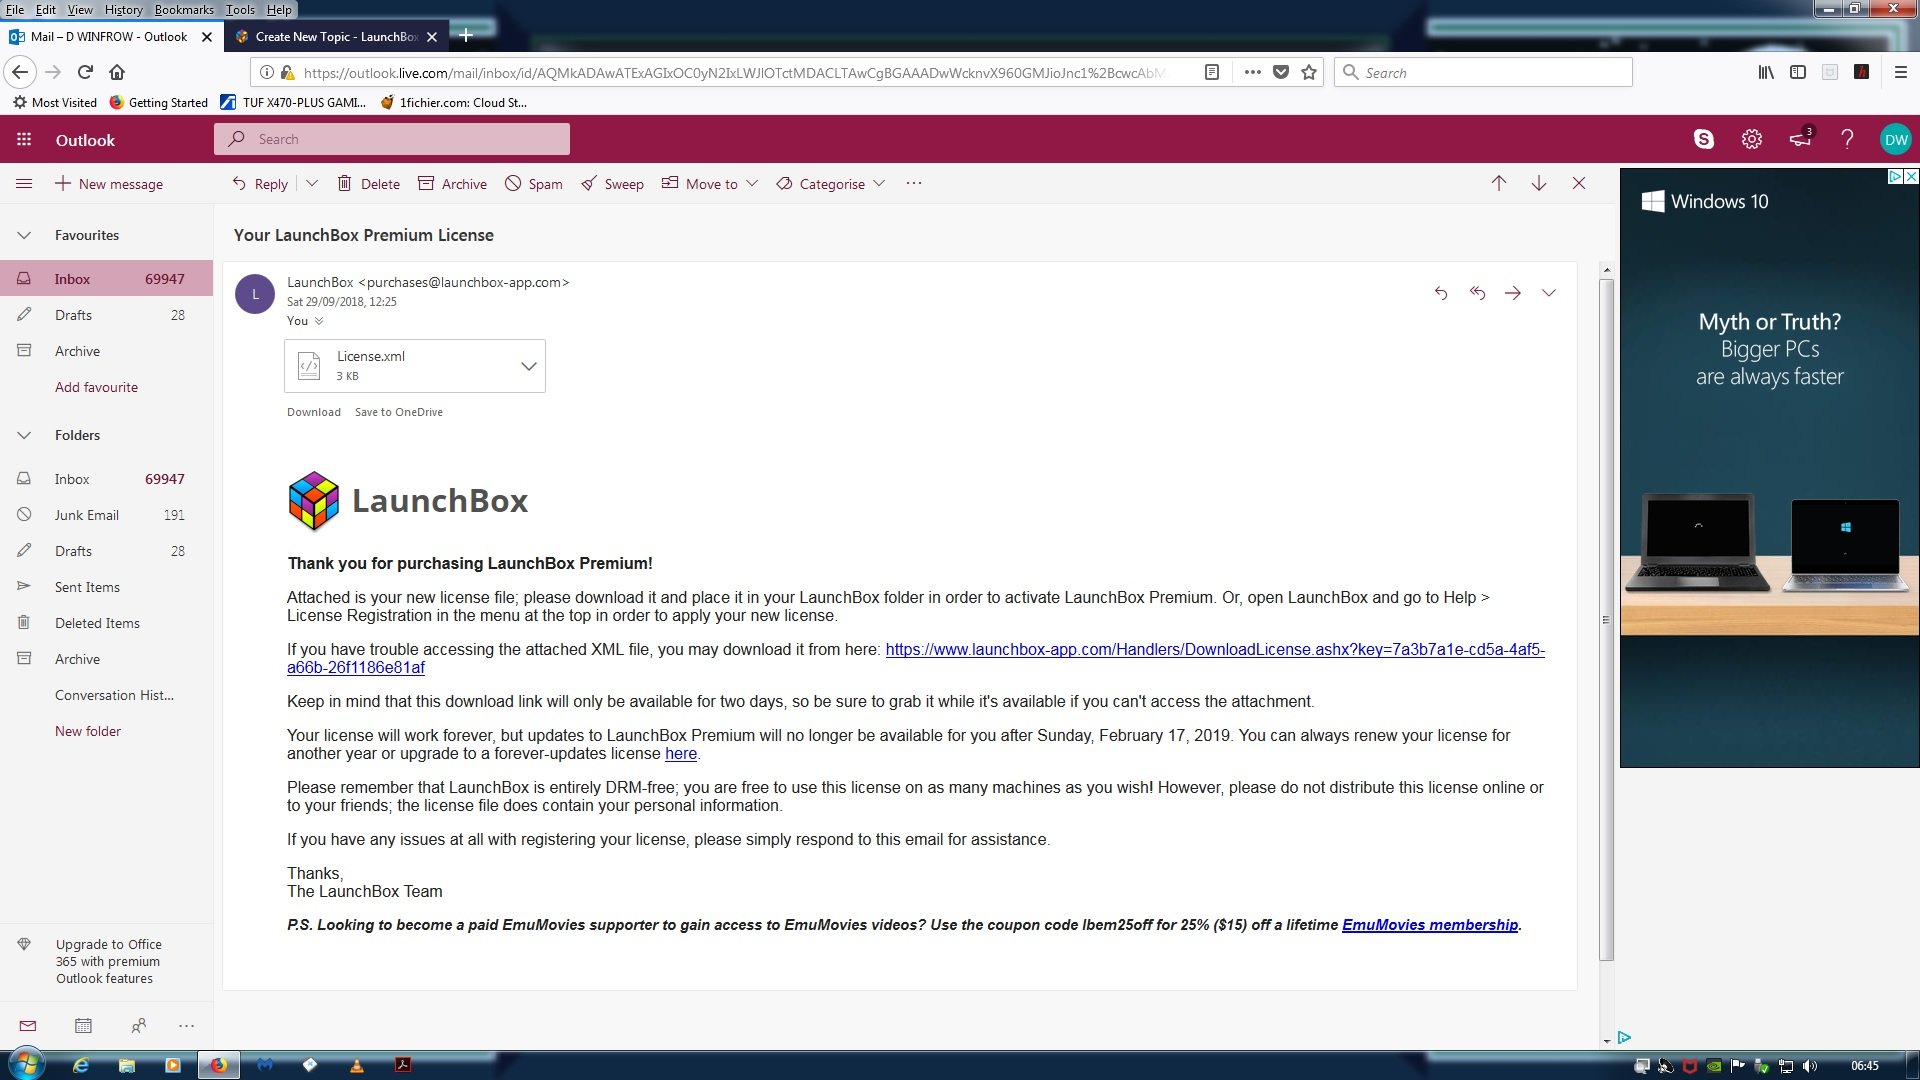Image resolution: width=1920 pixels, height=1080 pixels.
Task: Open the Firefox Bookmarks menu
Action: 184,10
